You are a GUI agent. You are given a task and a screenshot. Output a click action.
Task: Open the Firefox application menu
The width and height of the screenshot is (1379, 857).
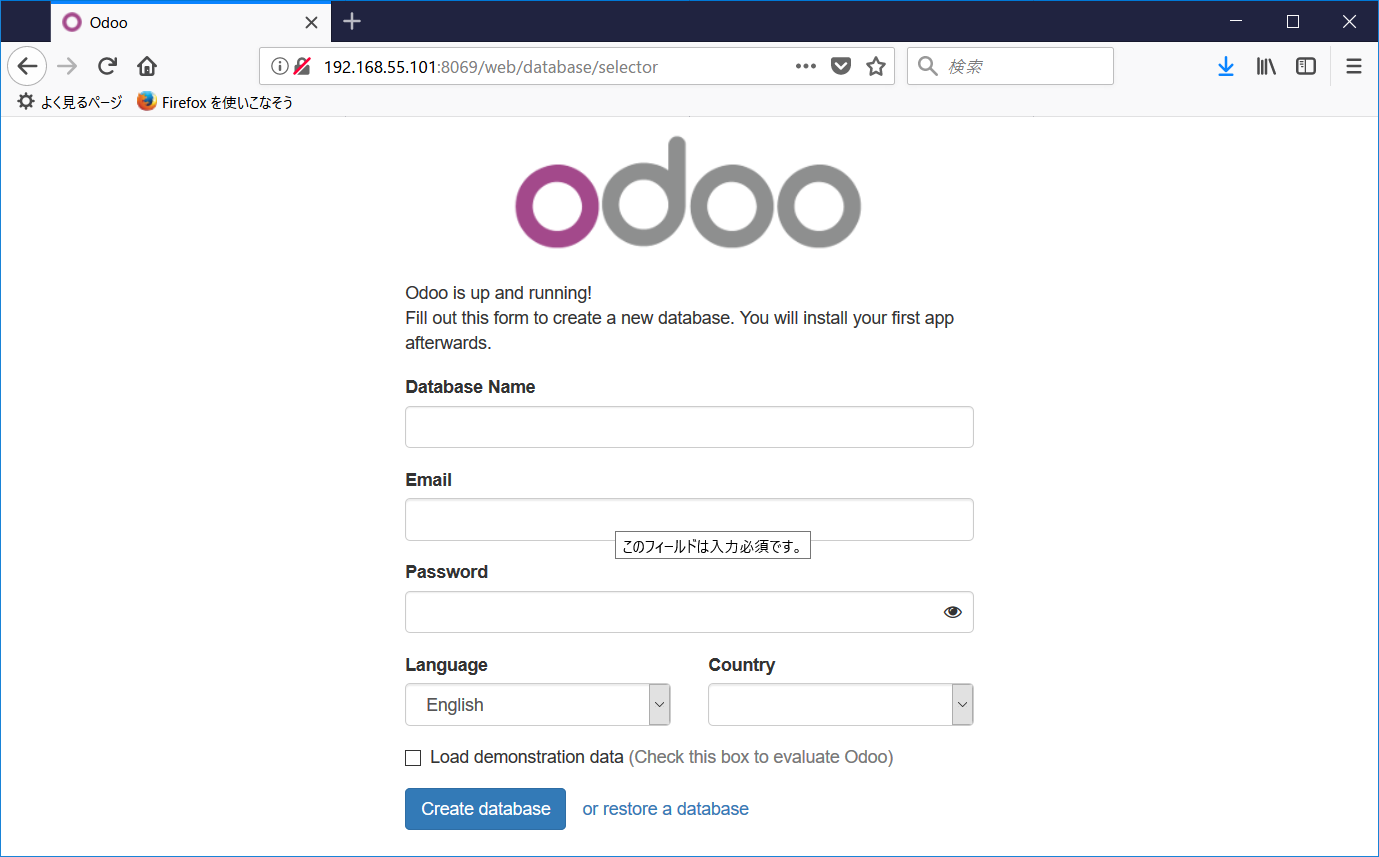point(1353,66)
